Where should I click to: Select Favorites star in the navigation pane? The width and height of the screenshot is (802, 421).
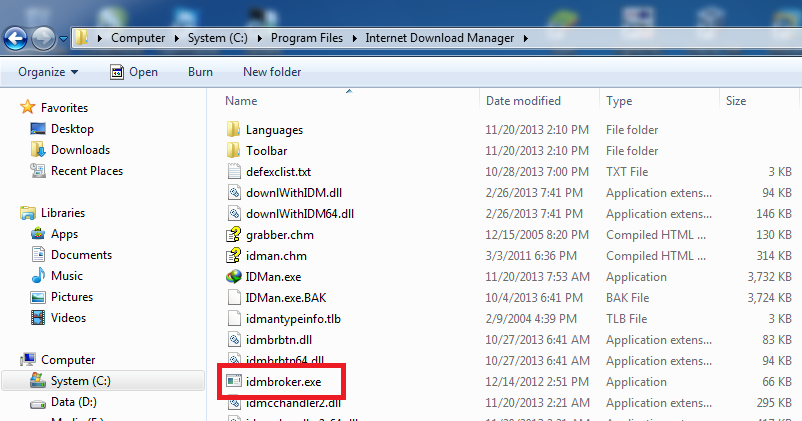tap(27, 107)
